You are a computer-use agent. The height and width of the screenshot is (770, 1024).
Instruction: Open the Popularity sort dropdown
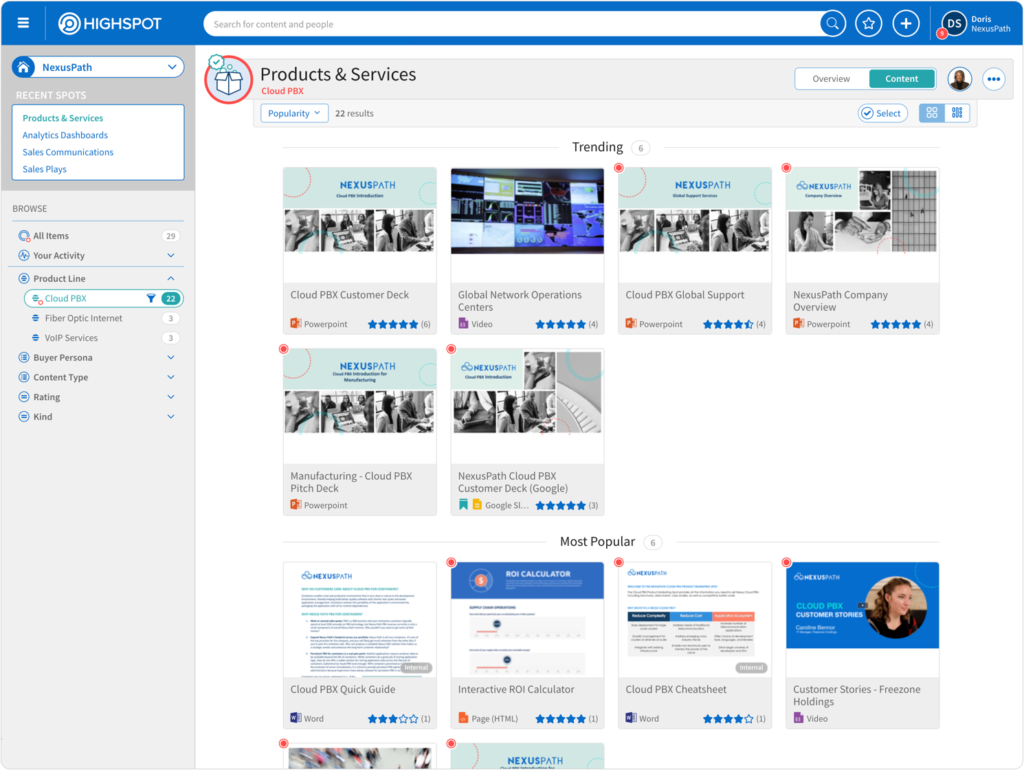(x=294, y=113)
